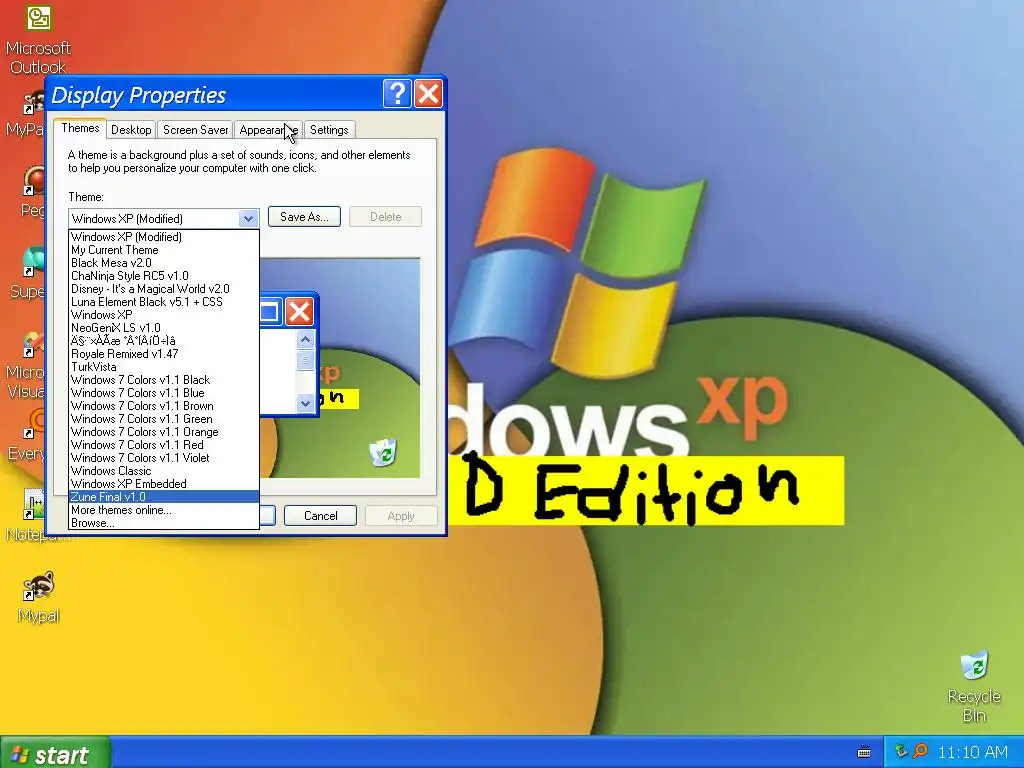Select highlighted Zune Final v1.0 theme

[x=164, y=497]
